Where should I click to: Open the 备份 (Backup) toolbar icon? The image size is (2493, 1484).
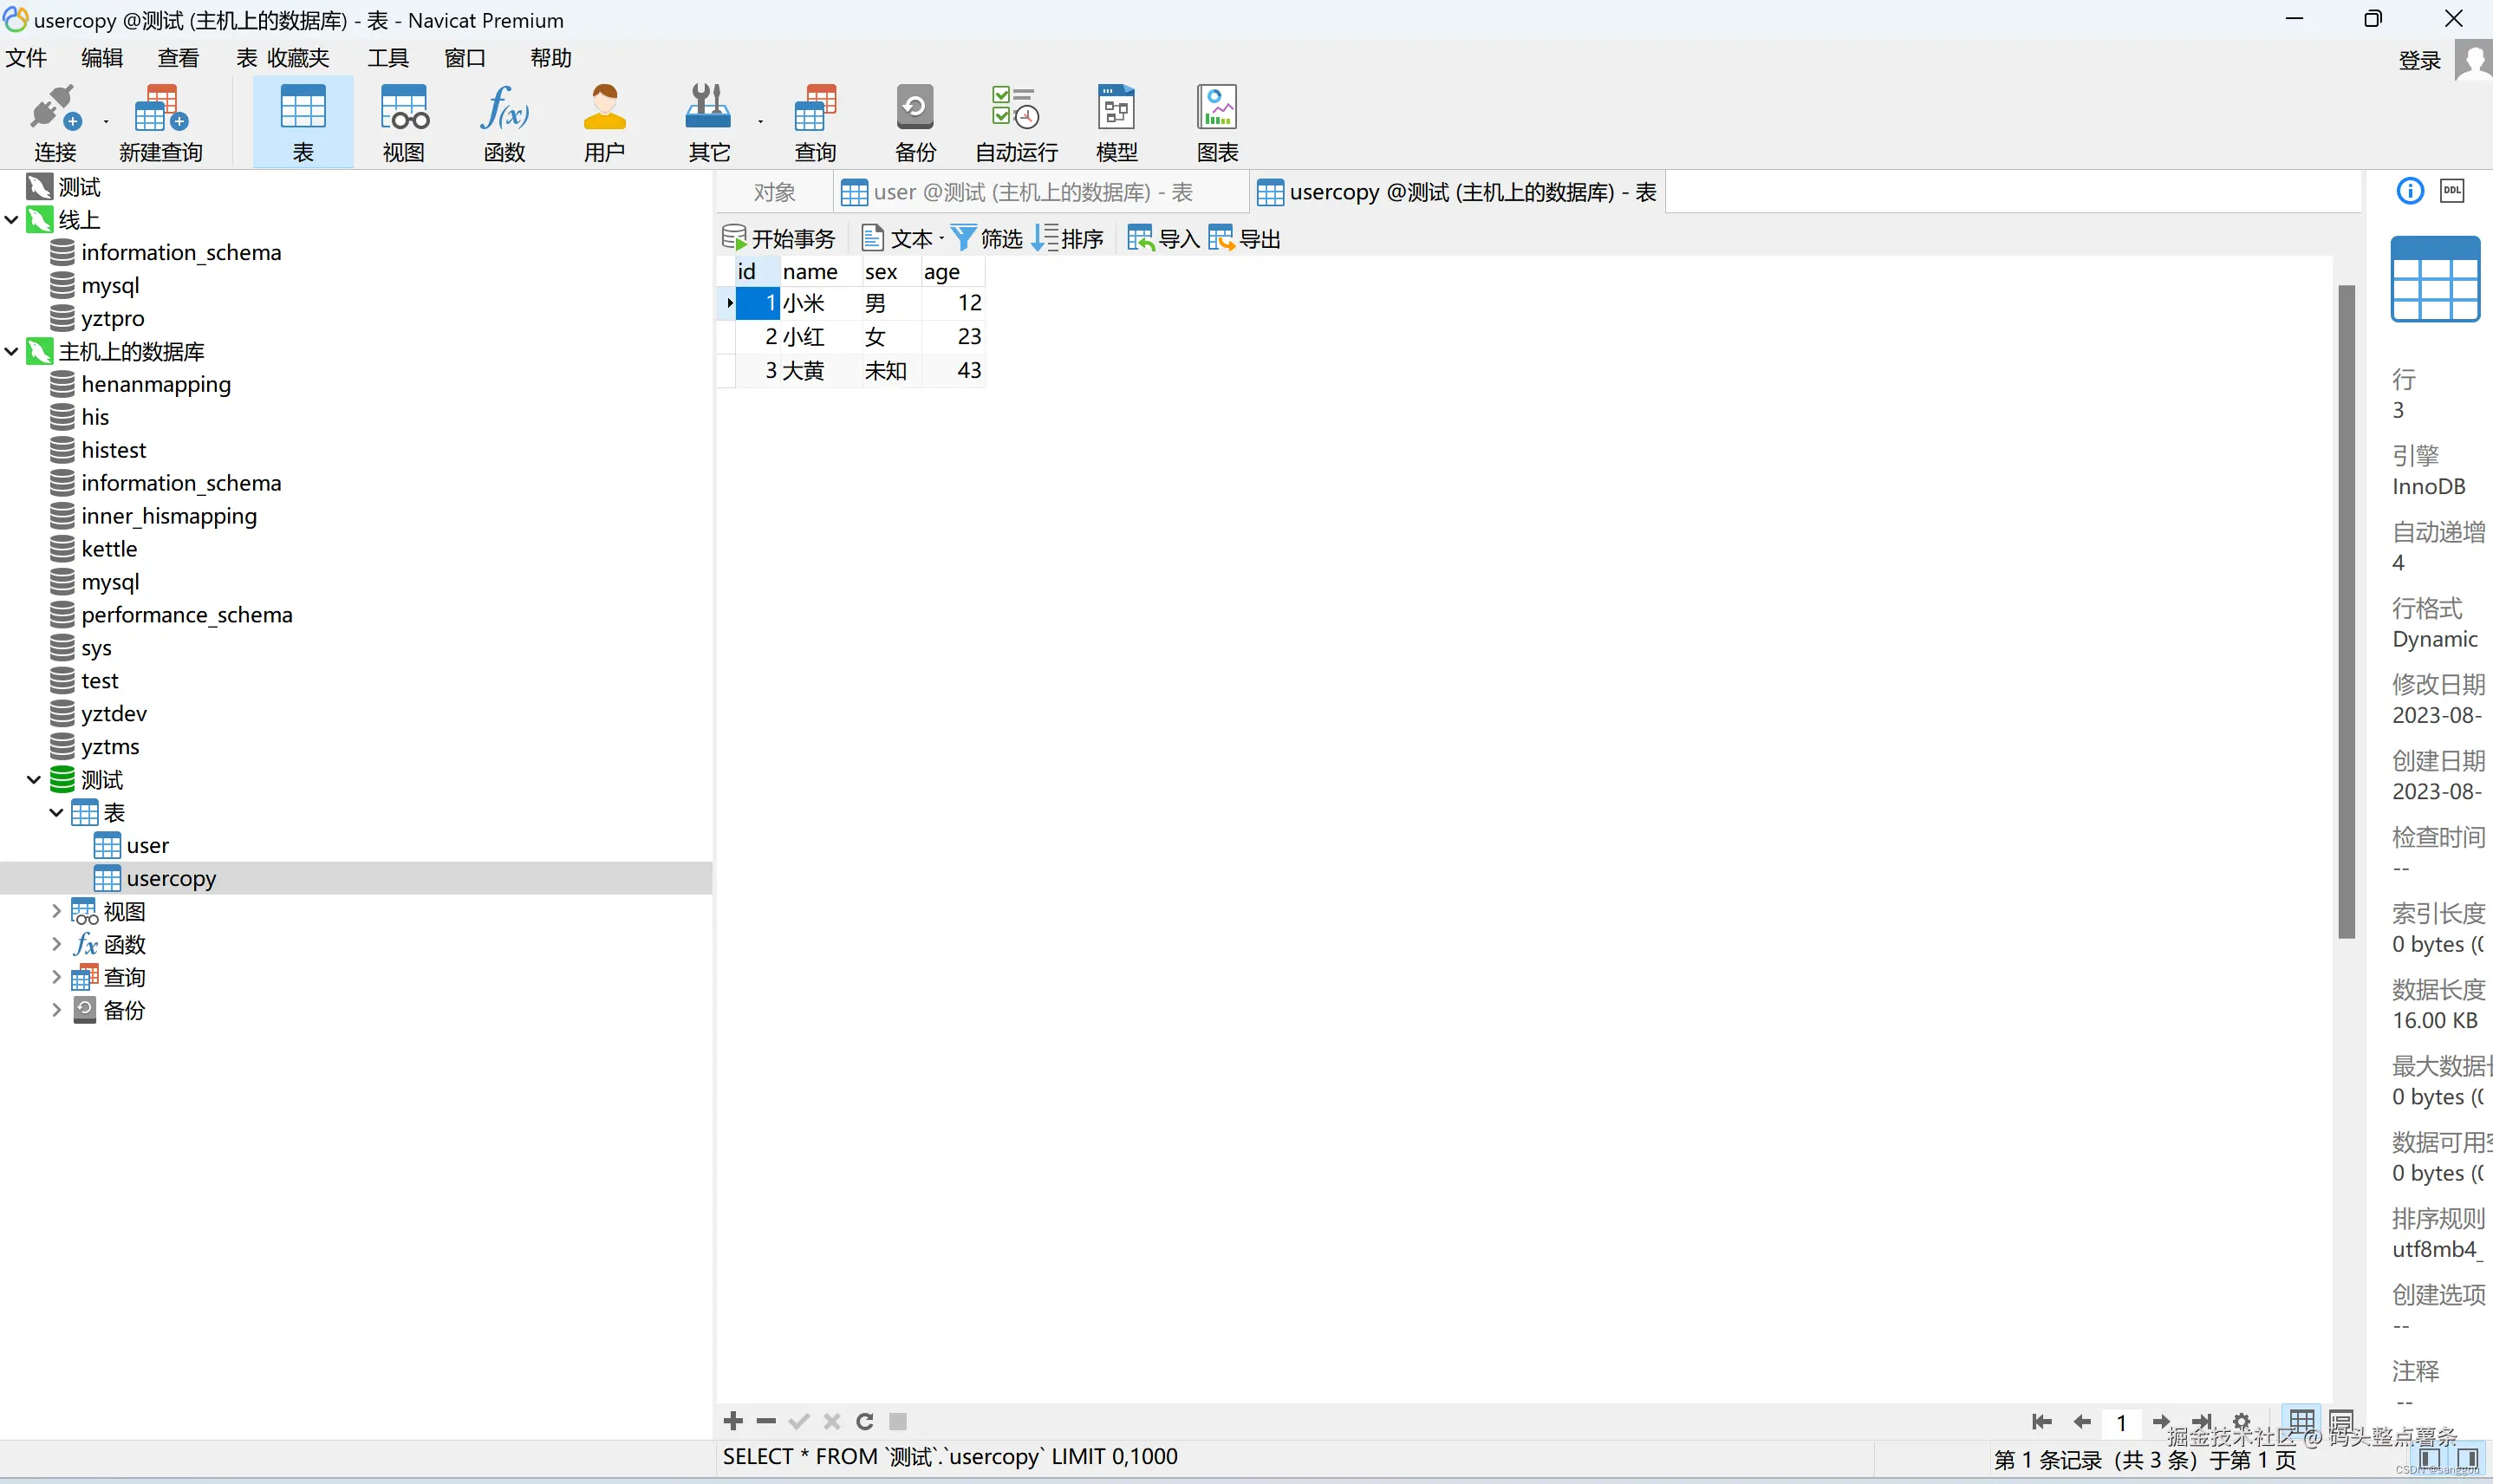pyautogui.click(x=914, y=122)
